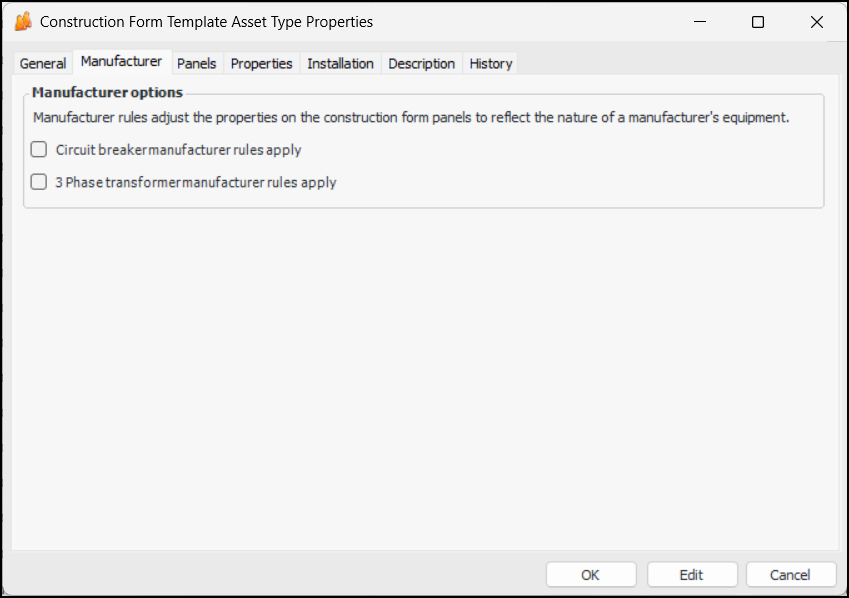Go to the Properties tab

pyautogui.click(x=262, y=63)
